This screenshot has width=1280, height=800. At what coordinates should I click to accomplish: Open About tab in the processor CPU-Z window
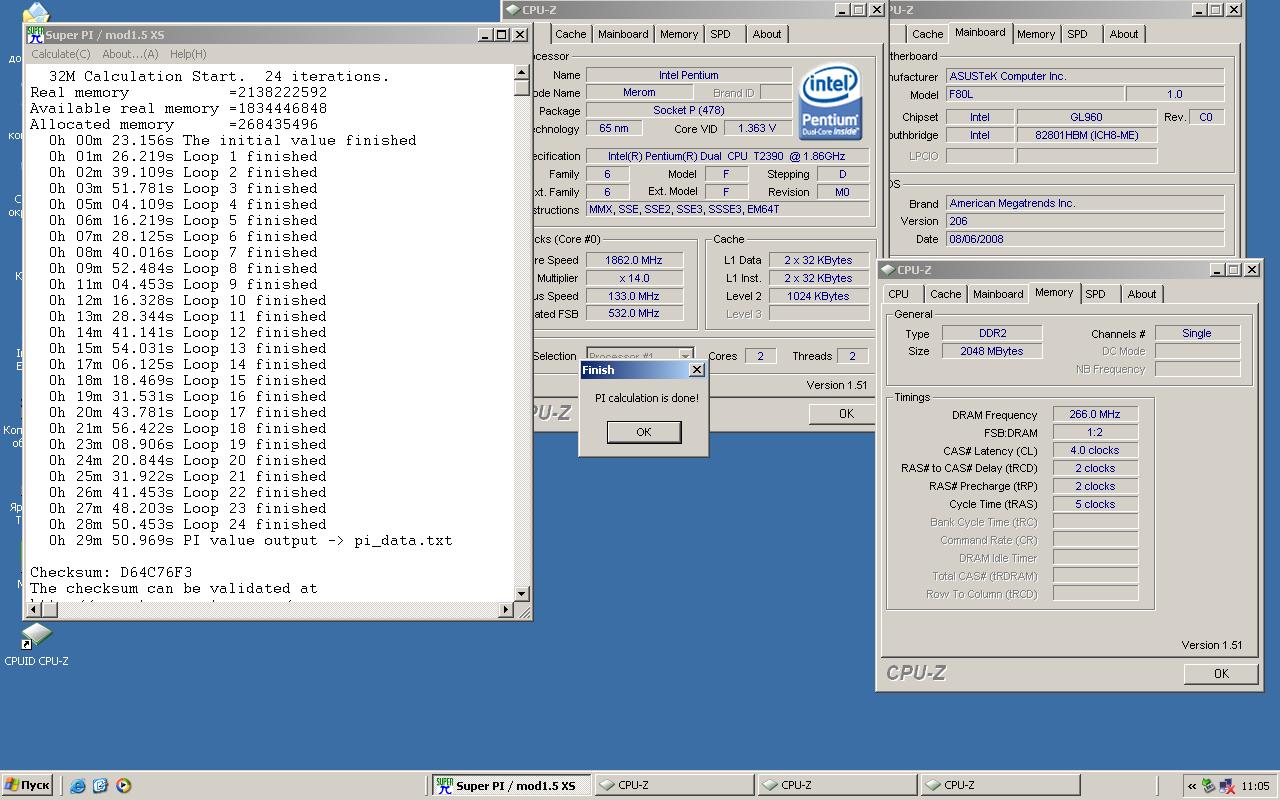pos(767,34)
